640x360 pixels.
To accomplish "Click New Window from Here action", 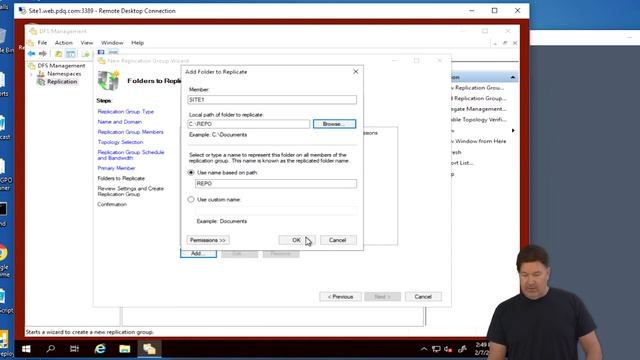I will (479, 141).
